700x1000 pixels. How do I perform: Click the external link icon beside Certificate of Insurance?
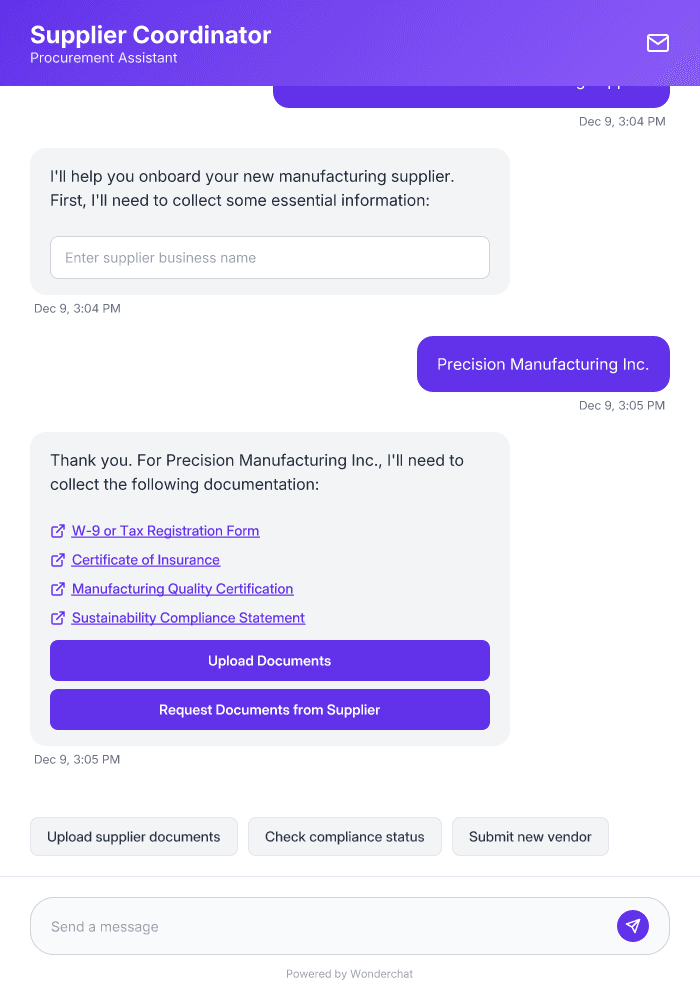click(57, 560)
